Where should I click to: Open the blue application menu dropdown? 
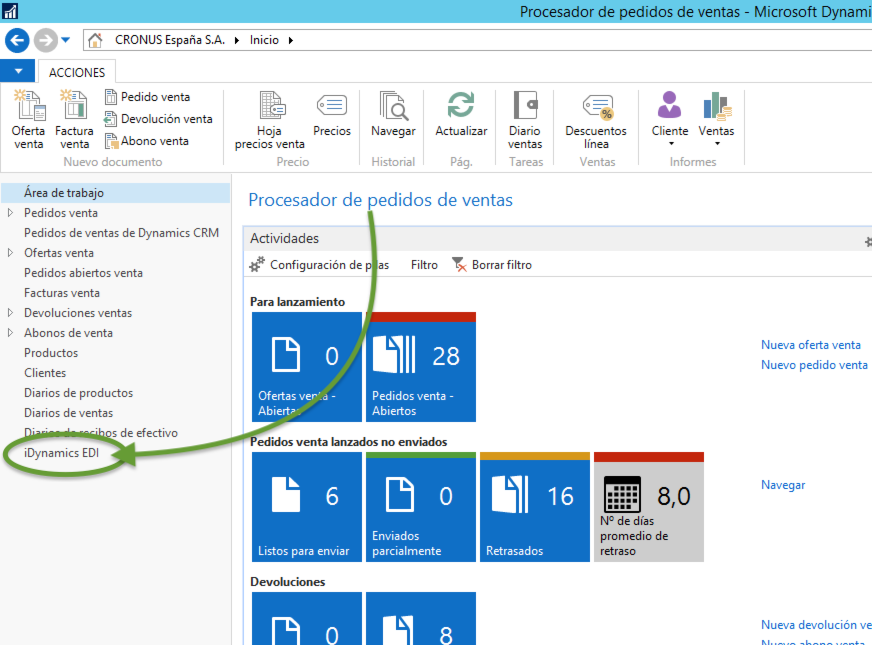[18, 71]
